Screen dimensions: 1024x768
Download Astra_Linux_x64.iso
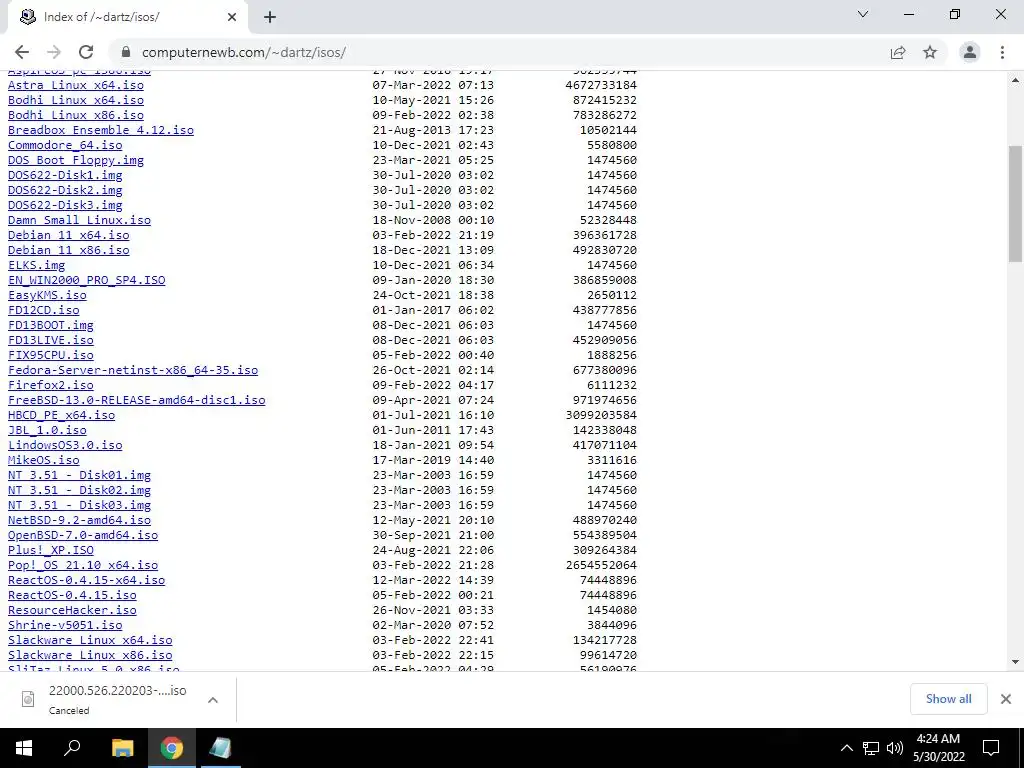pyautogui.click(x=76, y=85)
